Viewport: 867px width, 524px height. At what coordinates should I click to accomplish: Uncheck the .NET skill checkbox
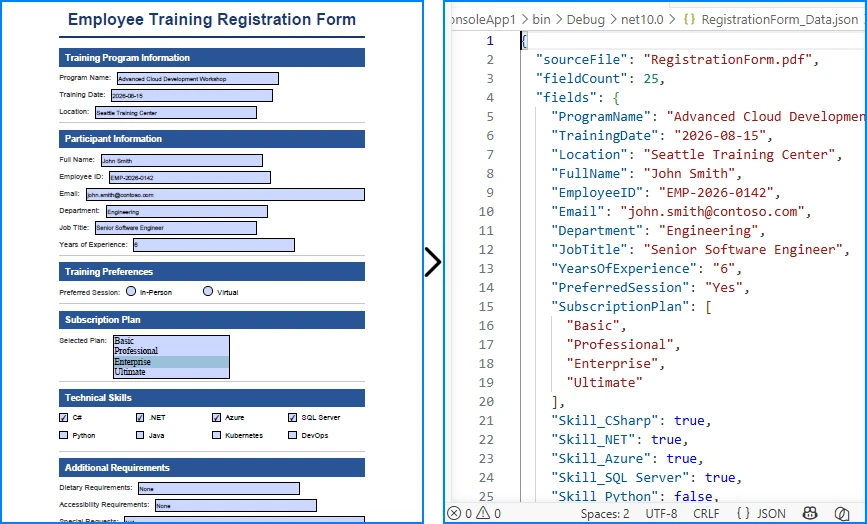click(x=140, y=417)
